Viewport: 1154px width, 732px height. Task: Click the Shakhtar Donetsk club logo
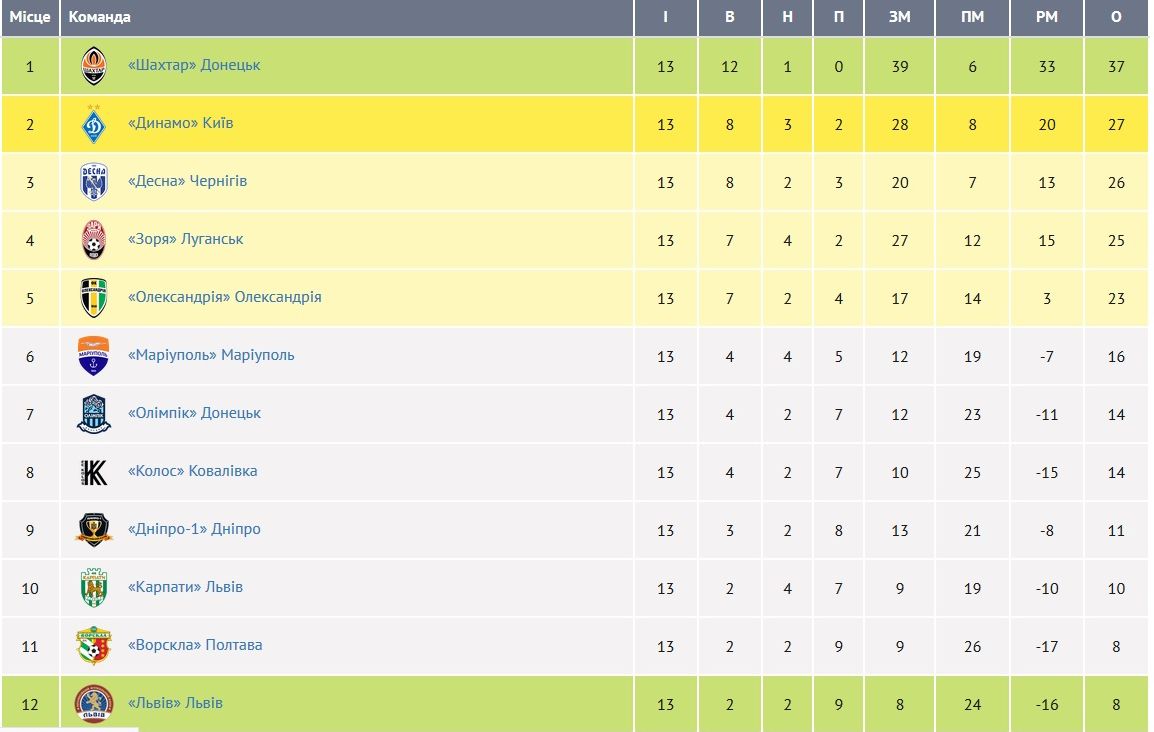(x=94, y=66)
